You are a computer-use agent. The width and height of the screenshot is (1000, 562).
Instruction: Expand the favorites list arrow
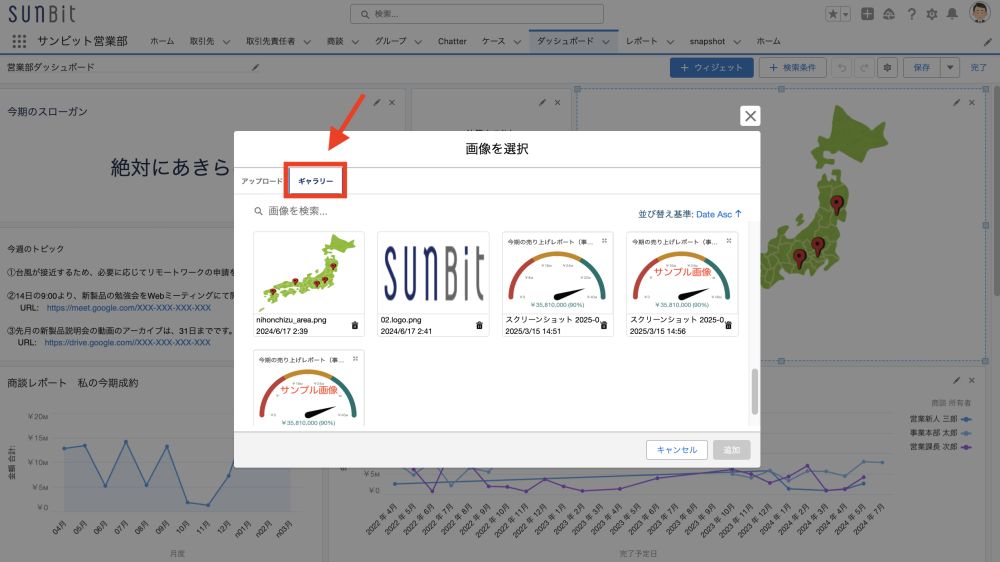[846, 13]
